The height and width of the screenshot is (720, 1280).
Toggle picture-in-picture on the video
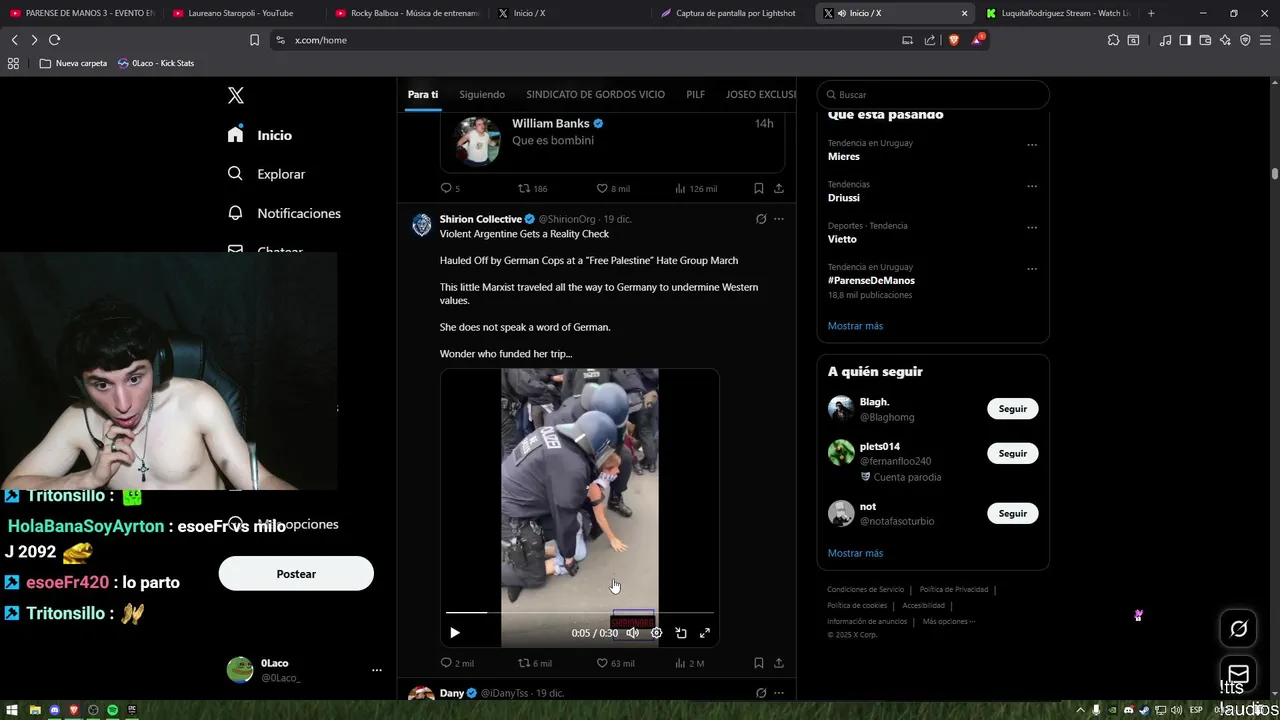point(681,633)
